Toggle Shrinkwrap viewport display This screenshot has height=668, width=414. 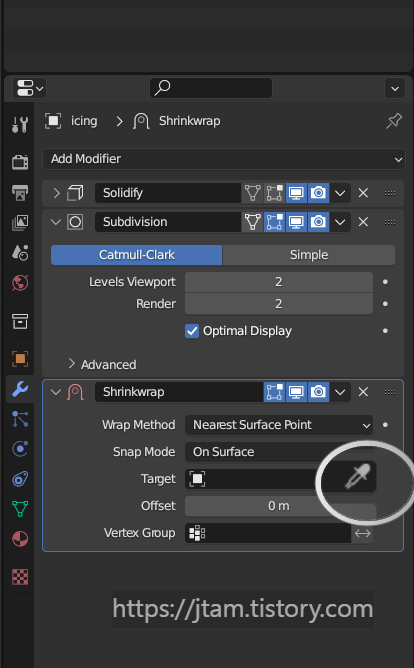point(296,392)
